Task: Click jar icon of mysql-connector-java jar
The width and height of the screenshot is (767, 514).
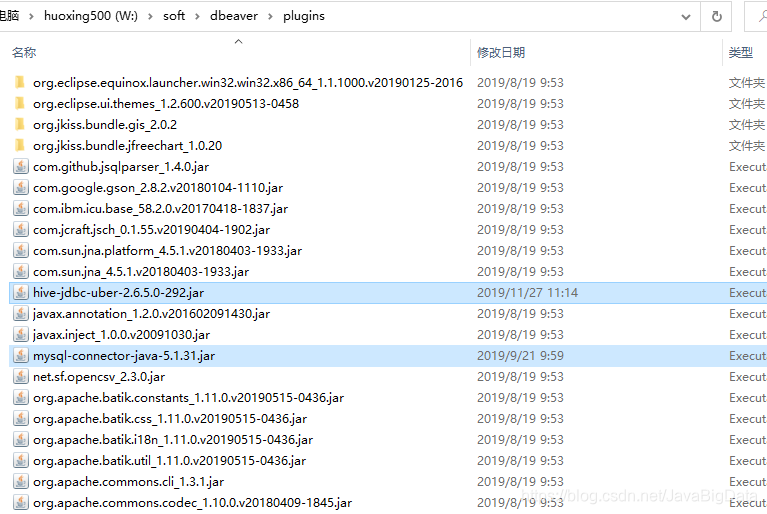Action: tap(21, 356)
